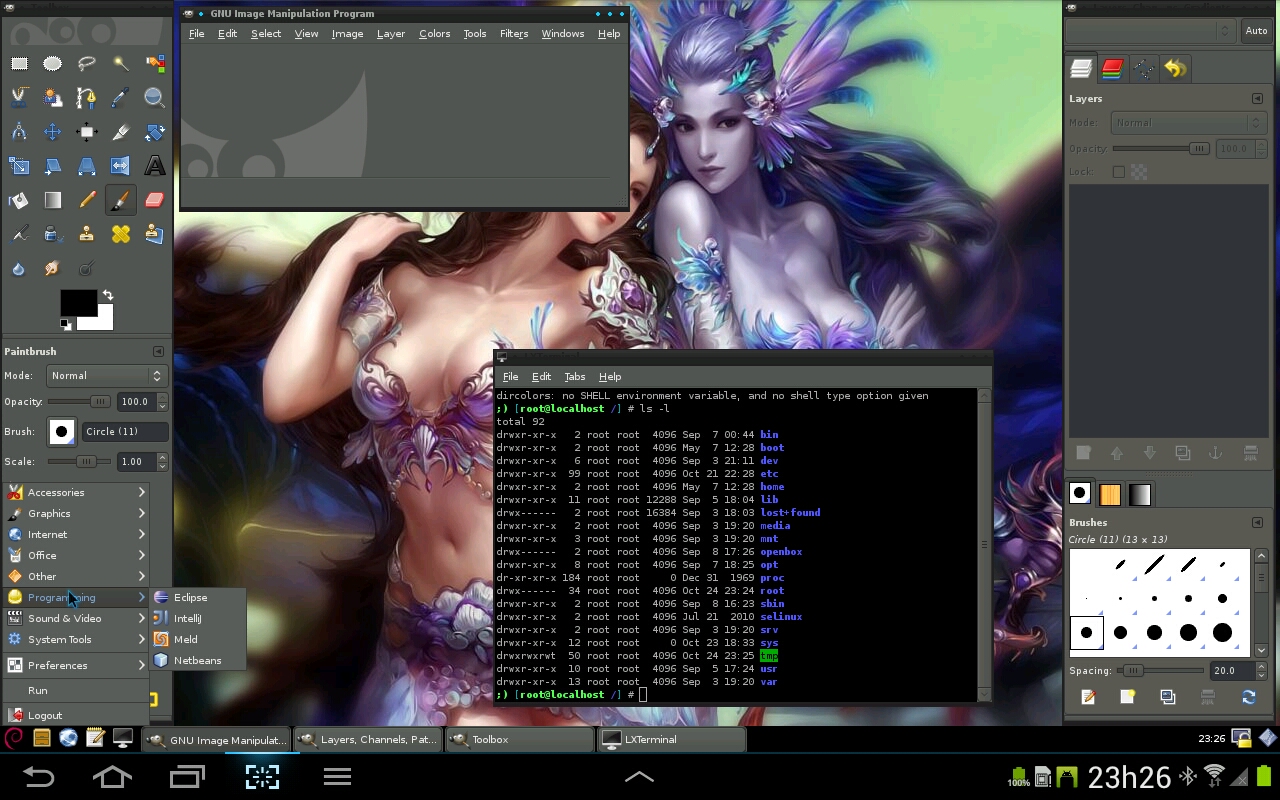This screenshot has width=1280, height=800.
Task: Switch to the Undo History tab
Action: point(1176,68)
